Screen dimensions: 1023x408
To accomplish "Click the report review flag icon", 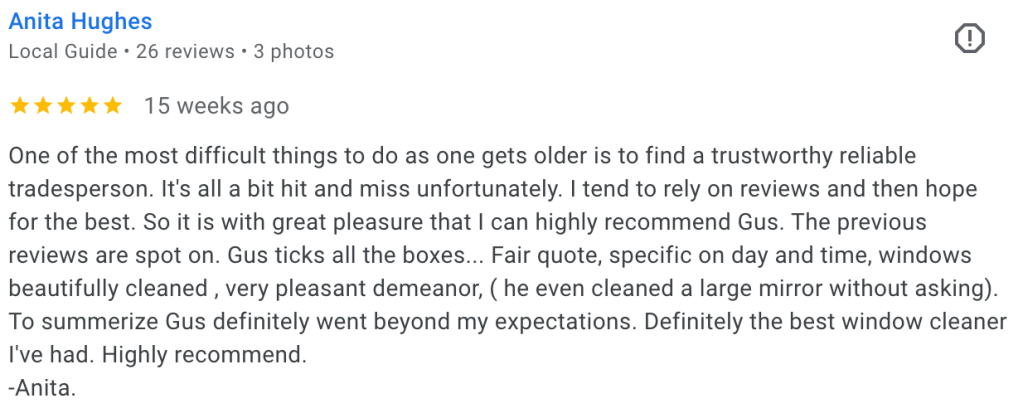I will pyautogui.click(x=970, y=38).
